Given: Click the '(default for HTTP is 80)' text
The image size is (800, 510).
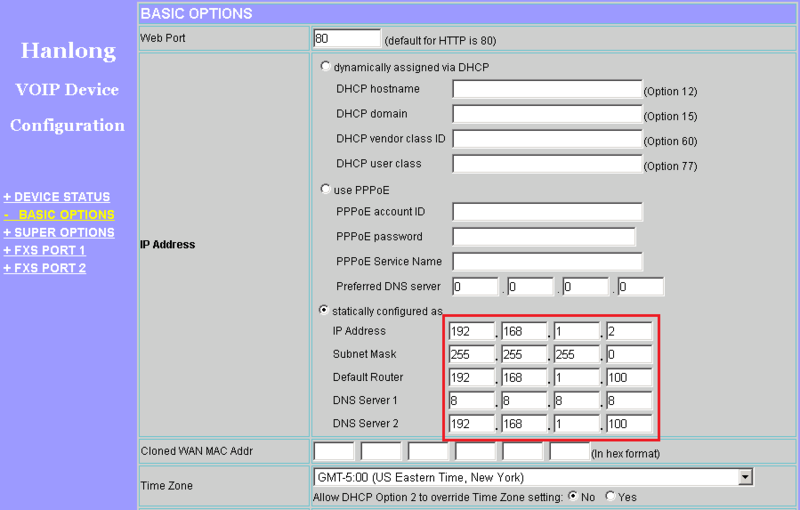Looking at the screenshot, I should (x=440, y=41).
